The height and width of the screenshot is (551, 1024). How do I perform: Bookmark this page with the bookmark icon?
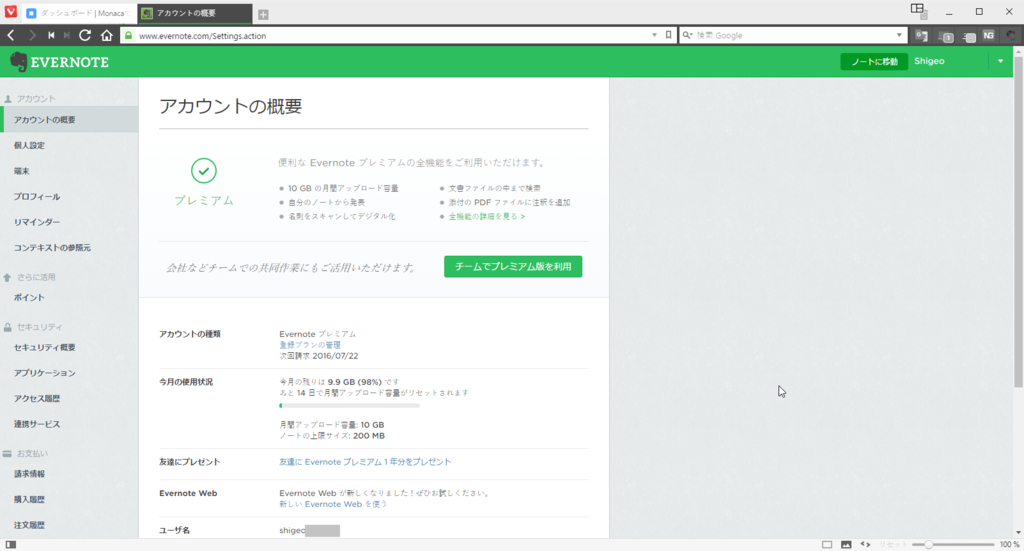pos(668,35)
